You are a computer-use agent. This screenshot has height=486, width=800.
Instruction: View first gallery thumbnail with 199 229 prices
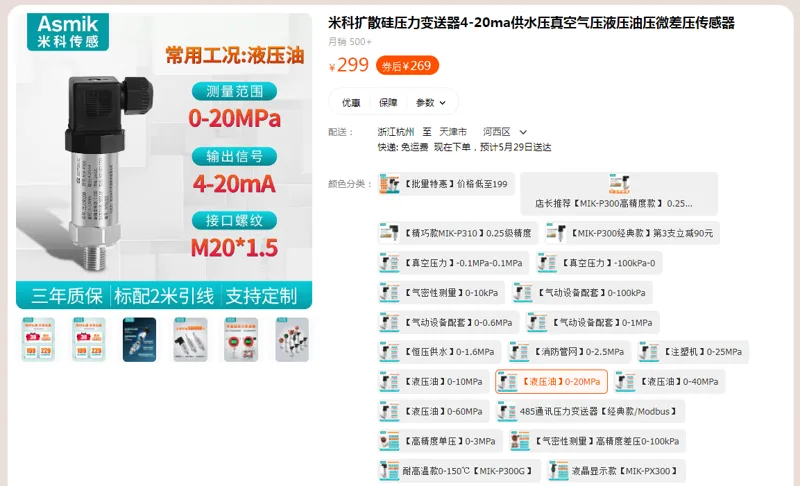click(x=38, y=340)
